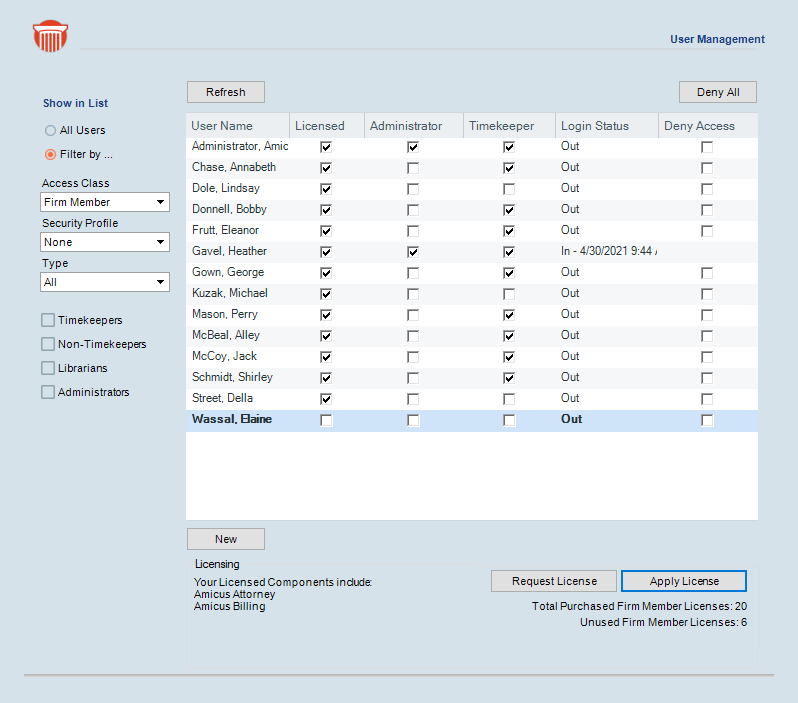Uncheck Administrator for Gavel, Heather
The height and width of the screenshot is (703, 798).
click(x=413, y=252)
